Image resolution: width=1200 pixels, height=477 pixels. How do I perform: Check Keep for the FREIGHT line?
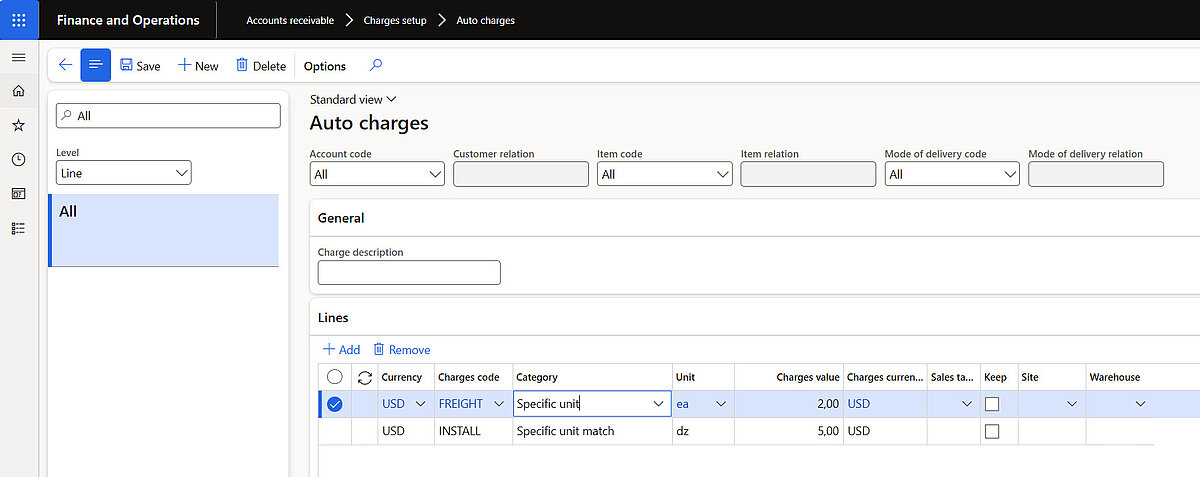(992, 404)
